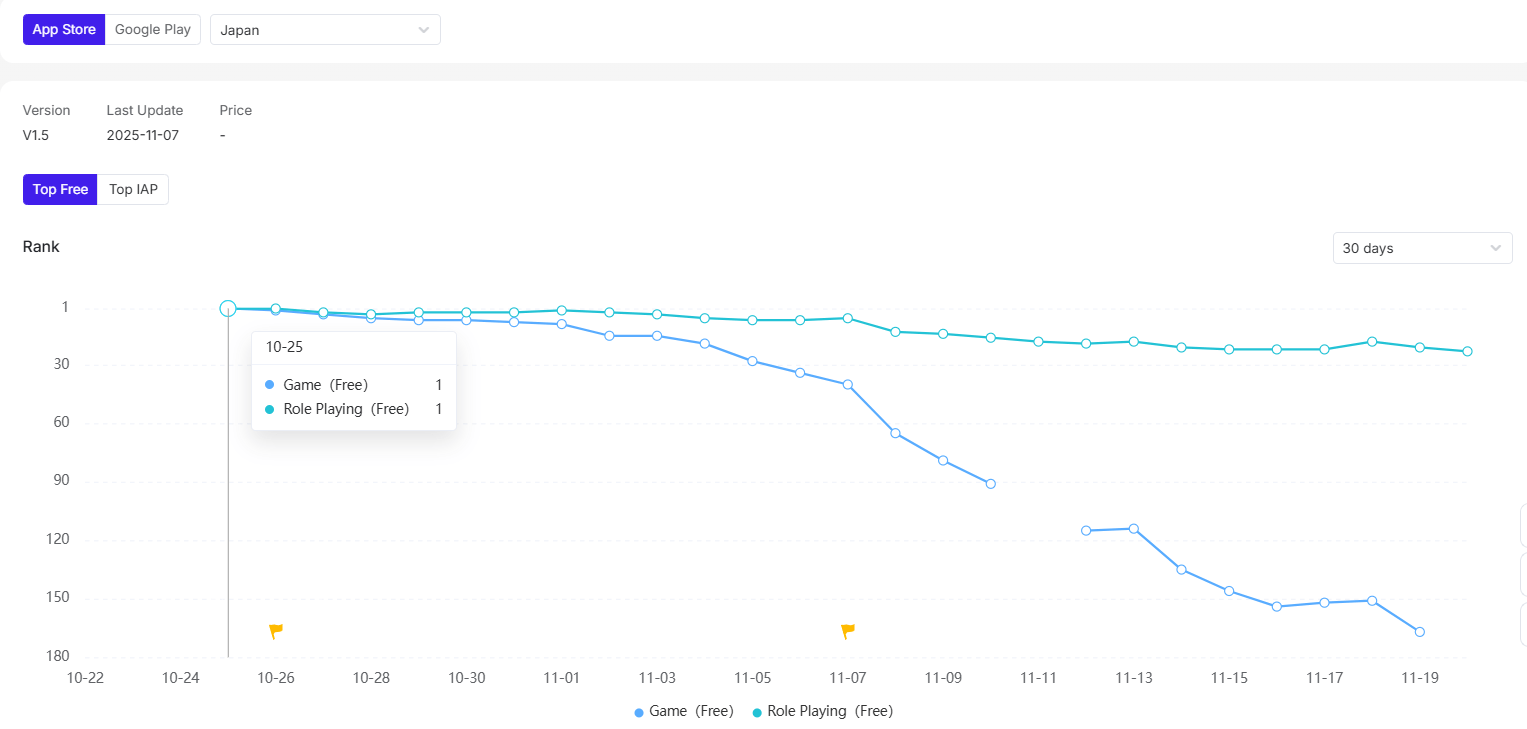Viewport: 1527px width, 729px height.
Task: Click the Game (Free) point at 11-16
Action: pos(1277,607)
